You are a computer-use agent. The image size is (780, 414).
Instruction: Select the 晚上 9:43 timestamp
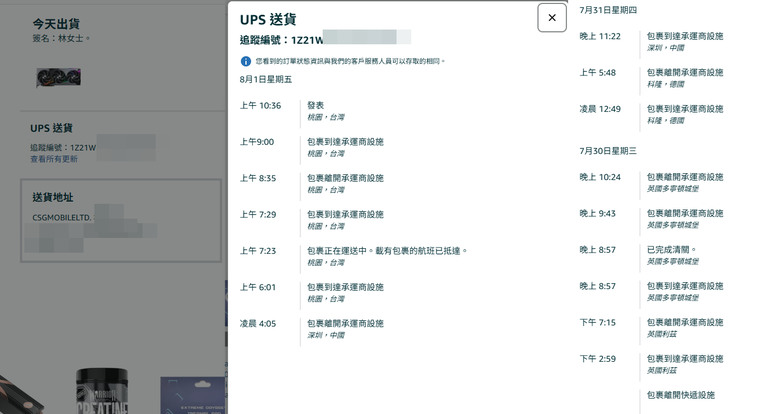[597, 213]
